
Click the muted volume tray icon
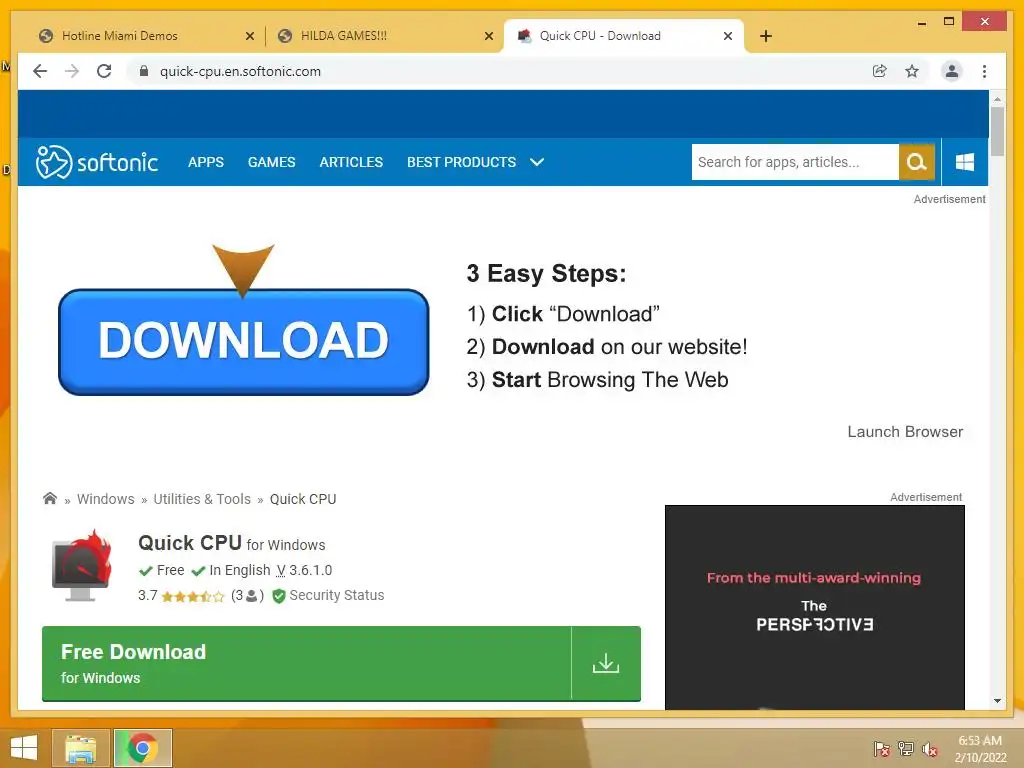[x=930, y=749]
